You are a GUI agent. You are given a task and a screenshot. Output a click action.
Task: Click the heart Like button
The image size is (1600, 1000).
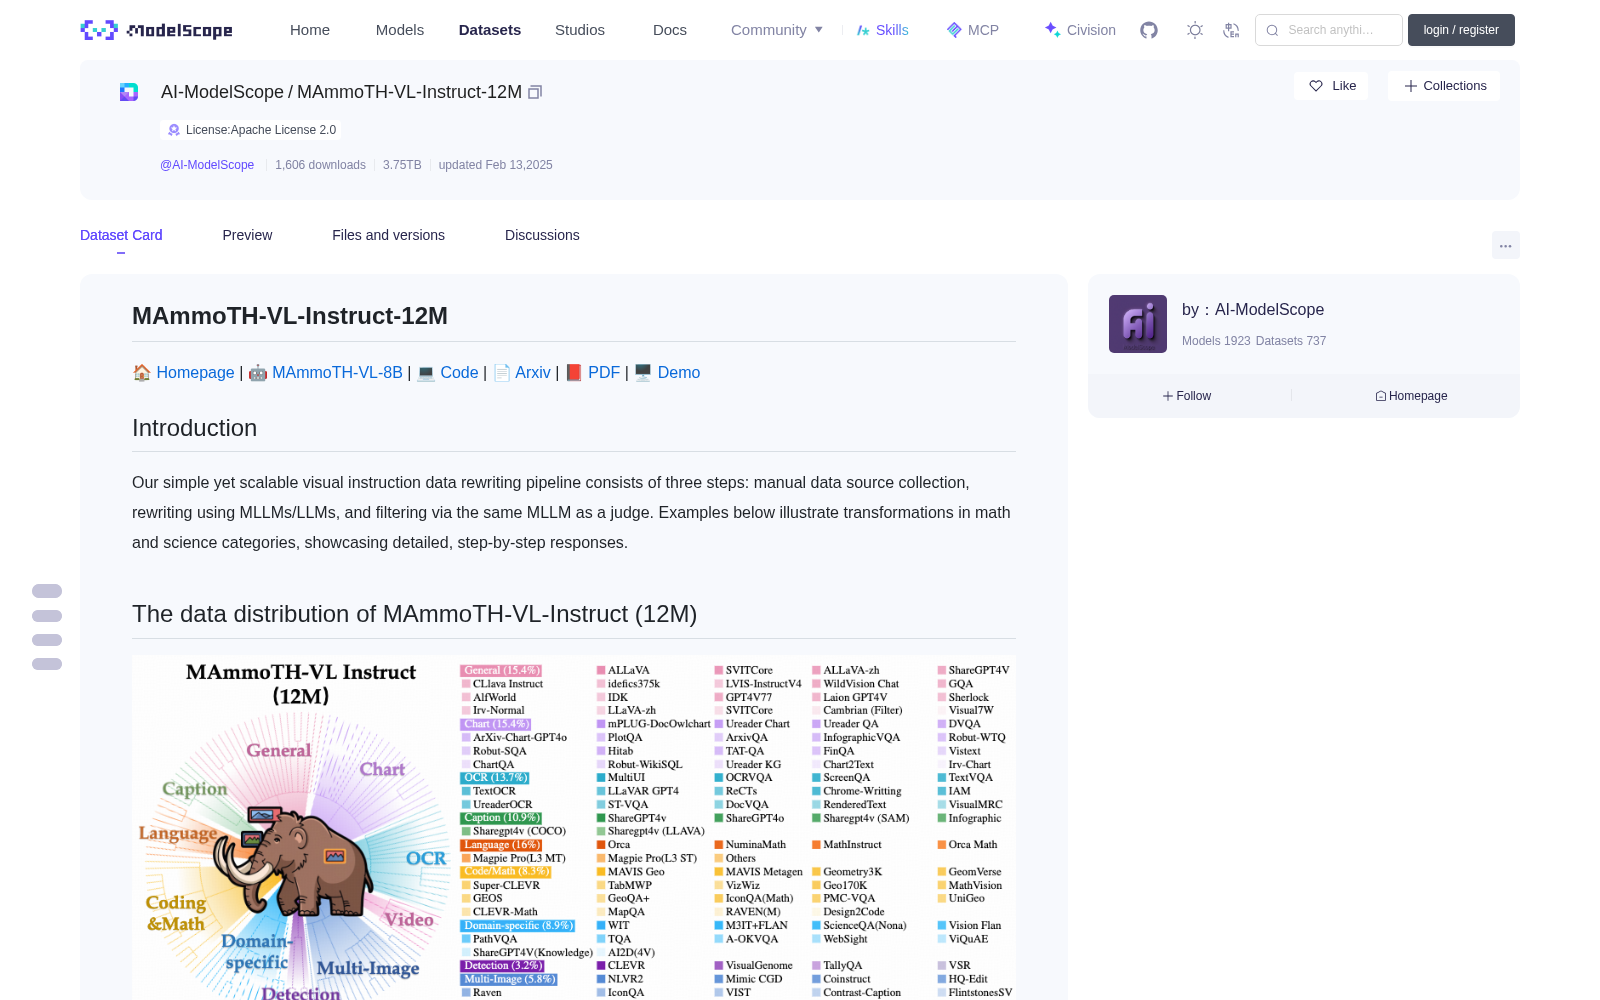click(1331, 86)
